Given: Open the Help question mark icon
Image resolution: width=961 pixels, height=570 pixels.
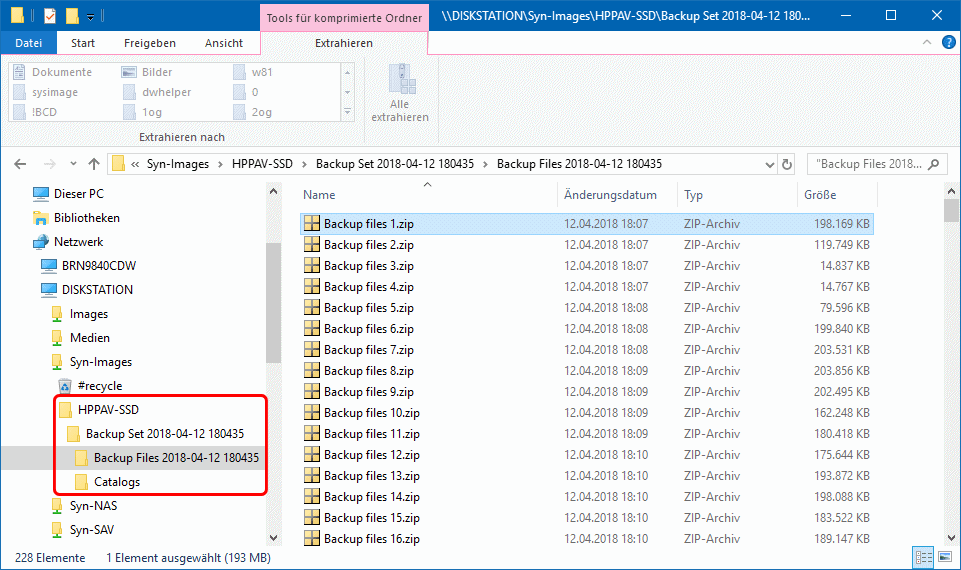Looking at the screenshot, I should tap(944, 43).
